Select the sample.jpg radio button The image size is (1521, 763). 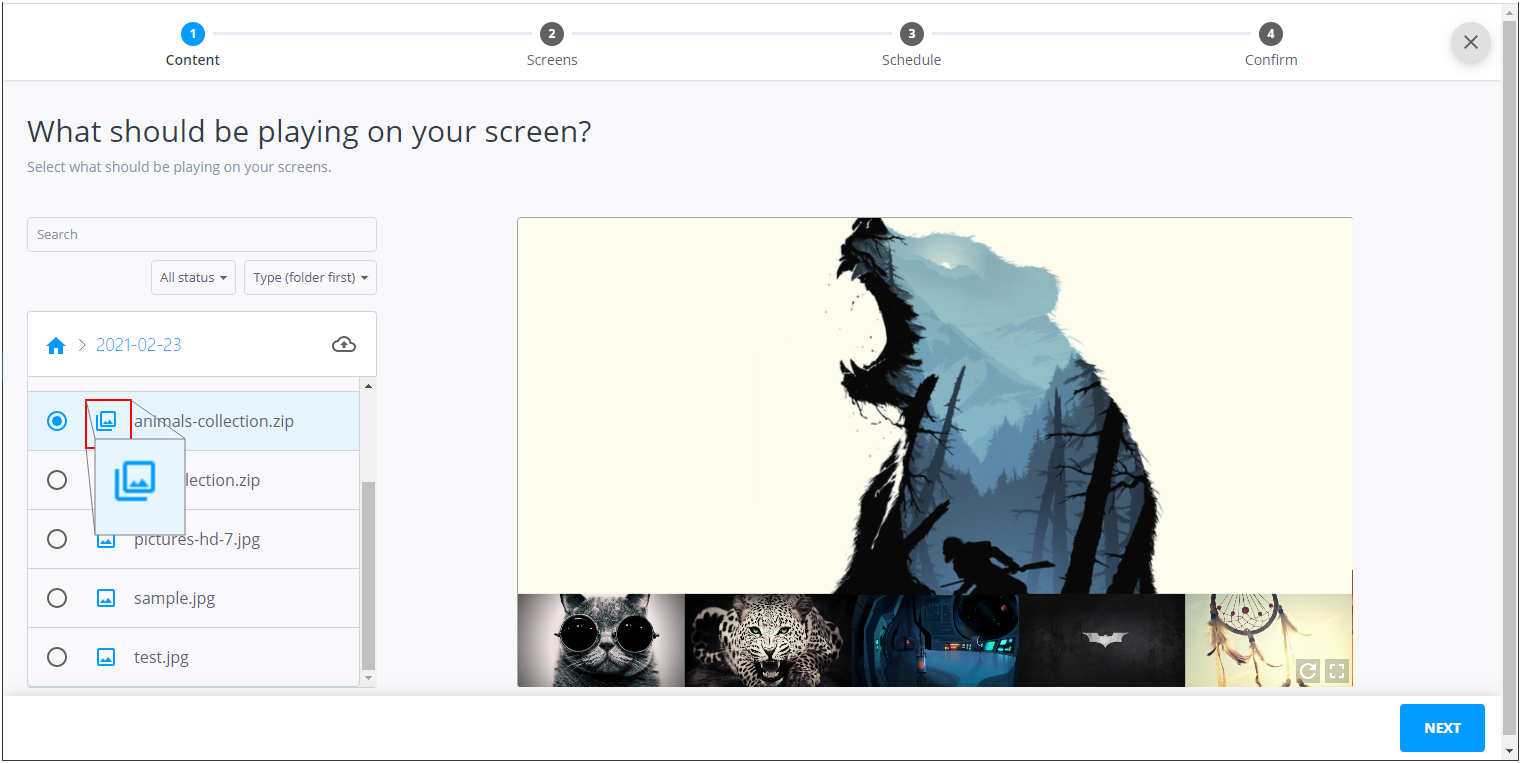tap(57, 598)
